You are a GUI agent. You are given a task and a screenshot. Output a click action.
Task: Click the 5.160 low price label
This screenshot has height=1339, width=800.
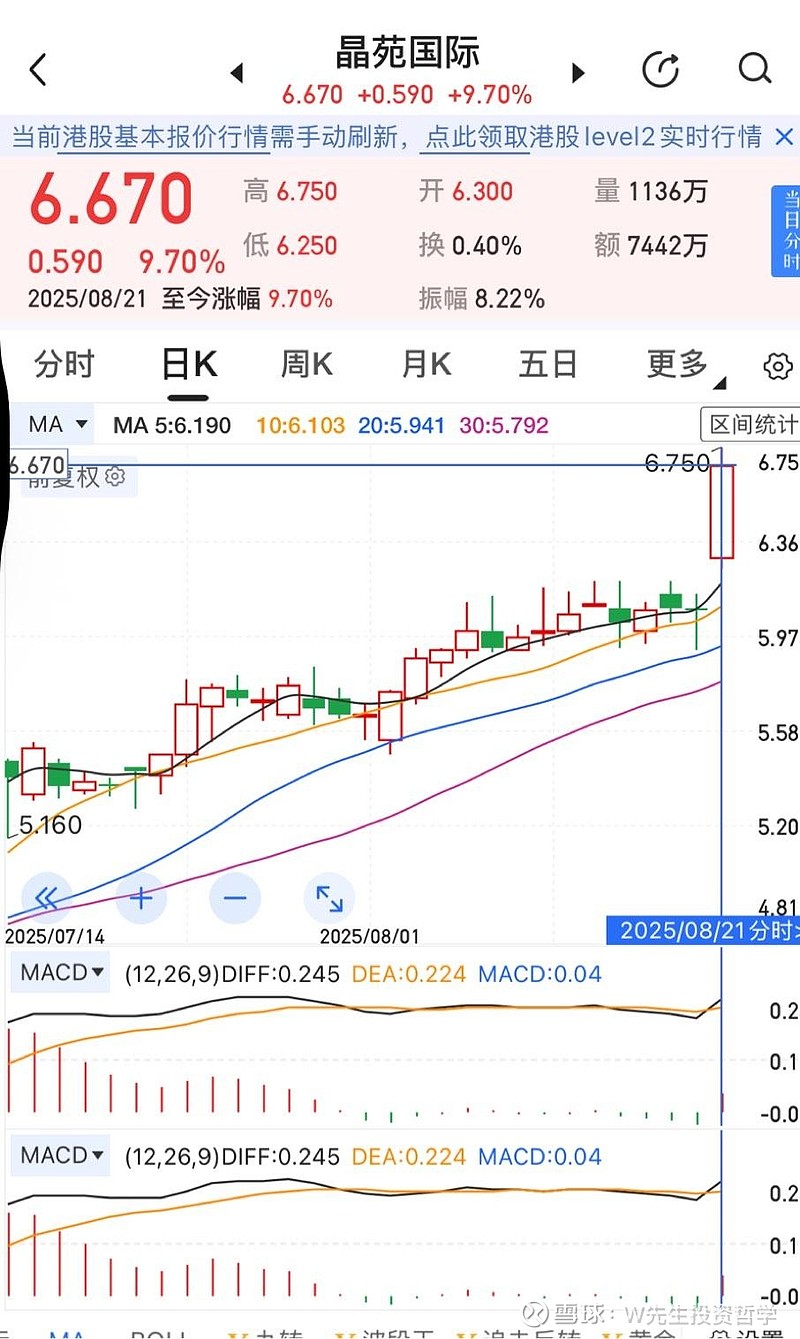(x=49, y=826)
